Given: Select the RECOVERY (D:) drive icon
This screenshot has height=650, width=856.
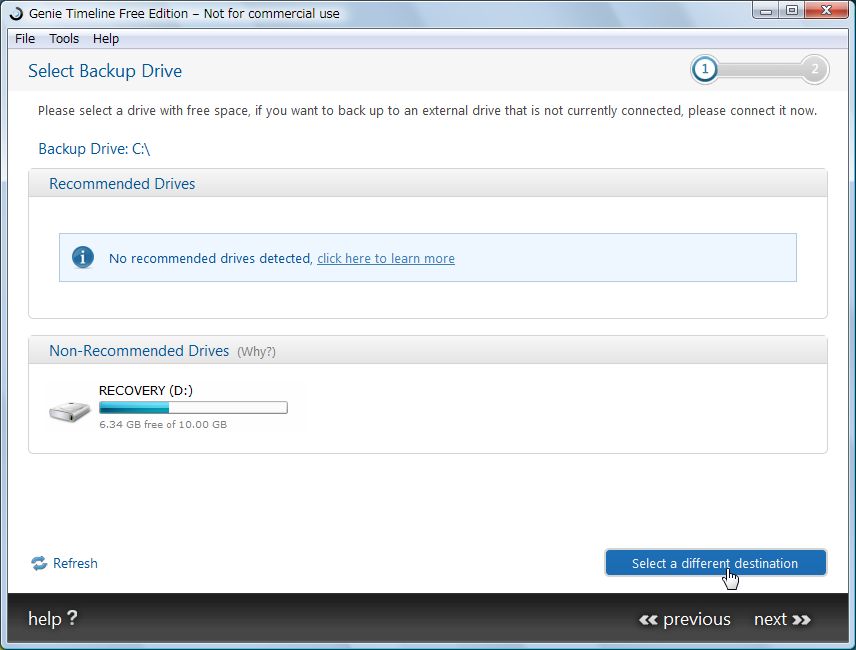Looking at the screenshot, I should click(69, 412).
